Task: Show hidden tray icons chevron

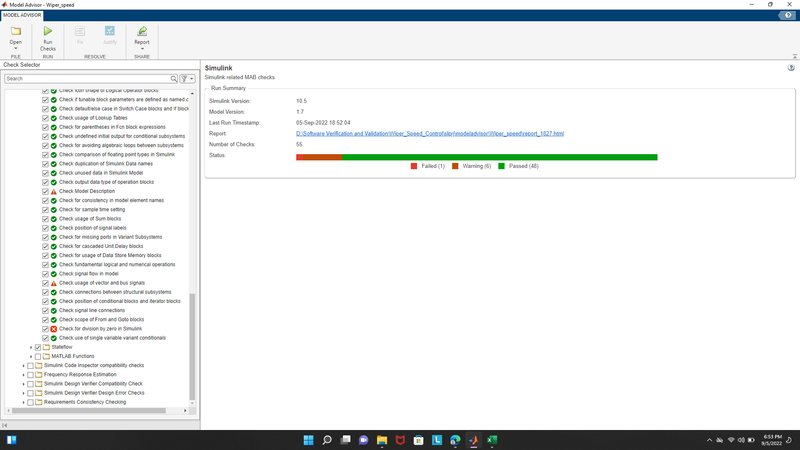Action: (x=709, y=440)
